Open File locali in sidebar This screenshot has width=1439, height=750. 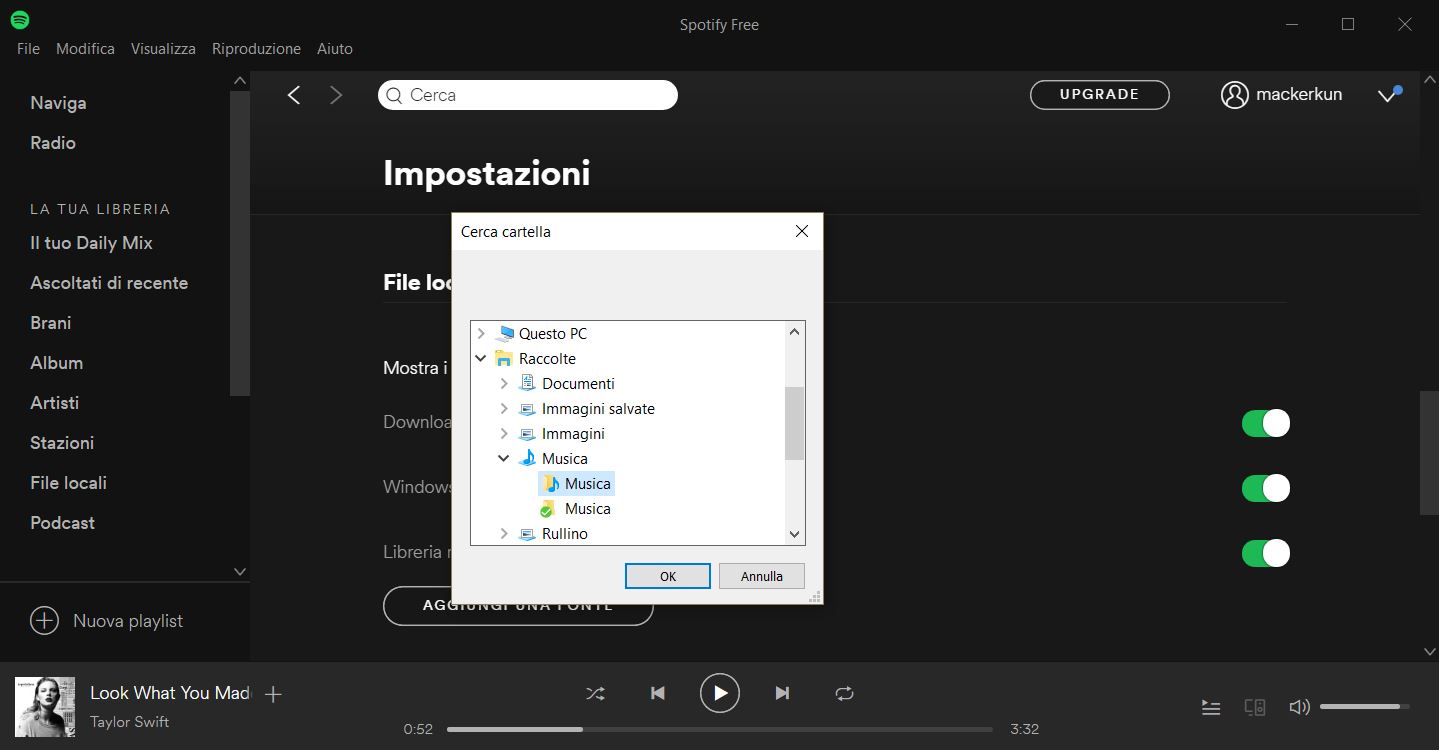point(68,483)
